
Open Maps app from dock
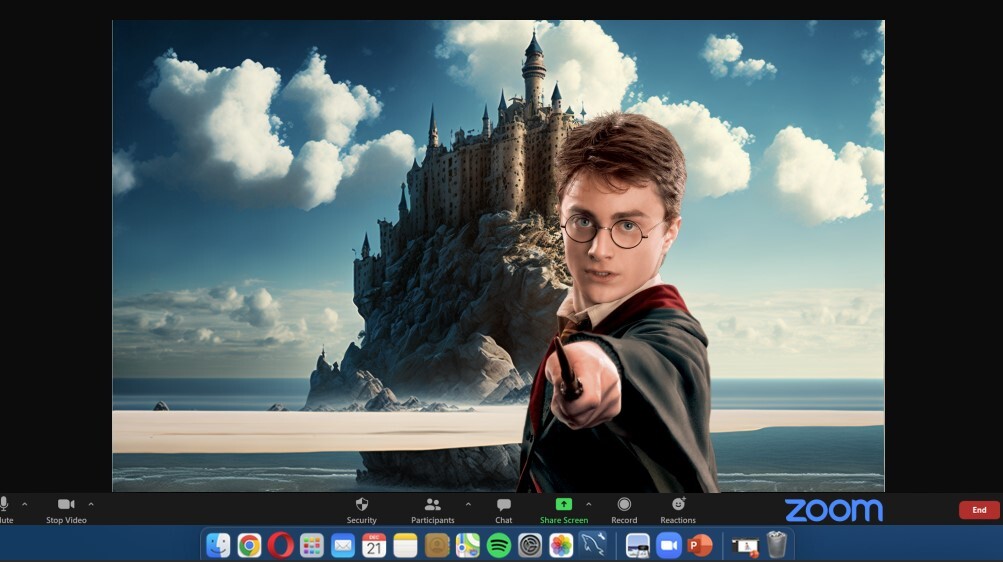tap(468, 545)
